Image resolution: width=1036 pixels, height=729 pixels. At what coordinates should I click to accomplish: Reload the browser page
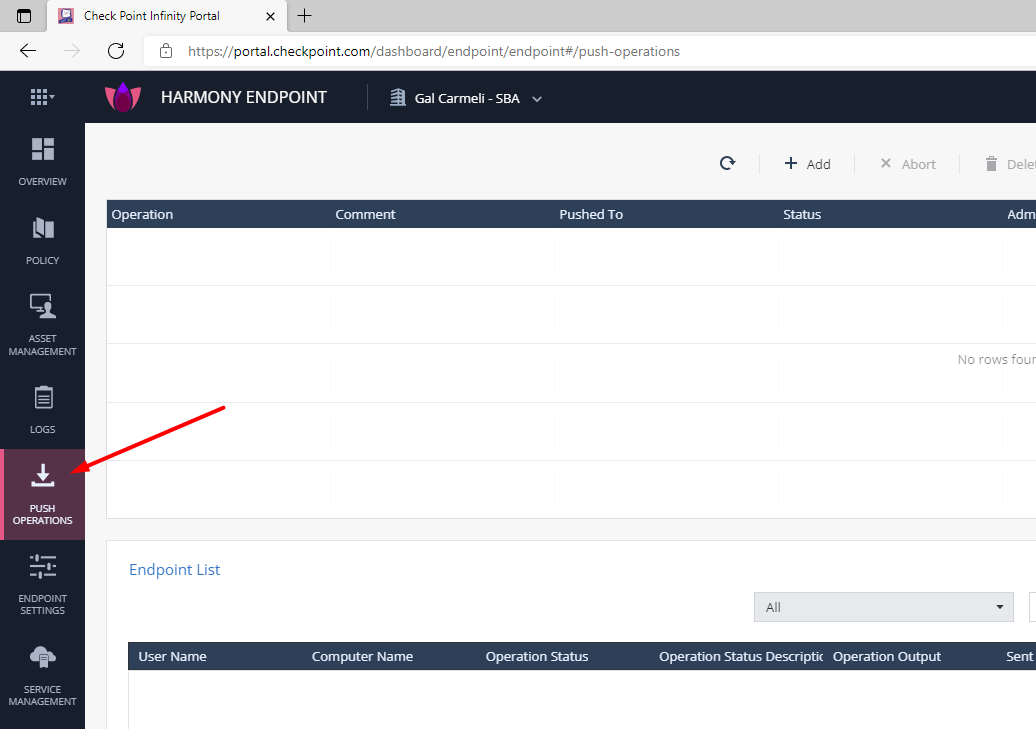point(116,51)
